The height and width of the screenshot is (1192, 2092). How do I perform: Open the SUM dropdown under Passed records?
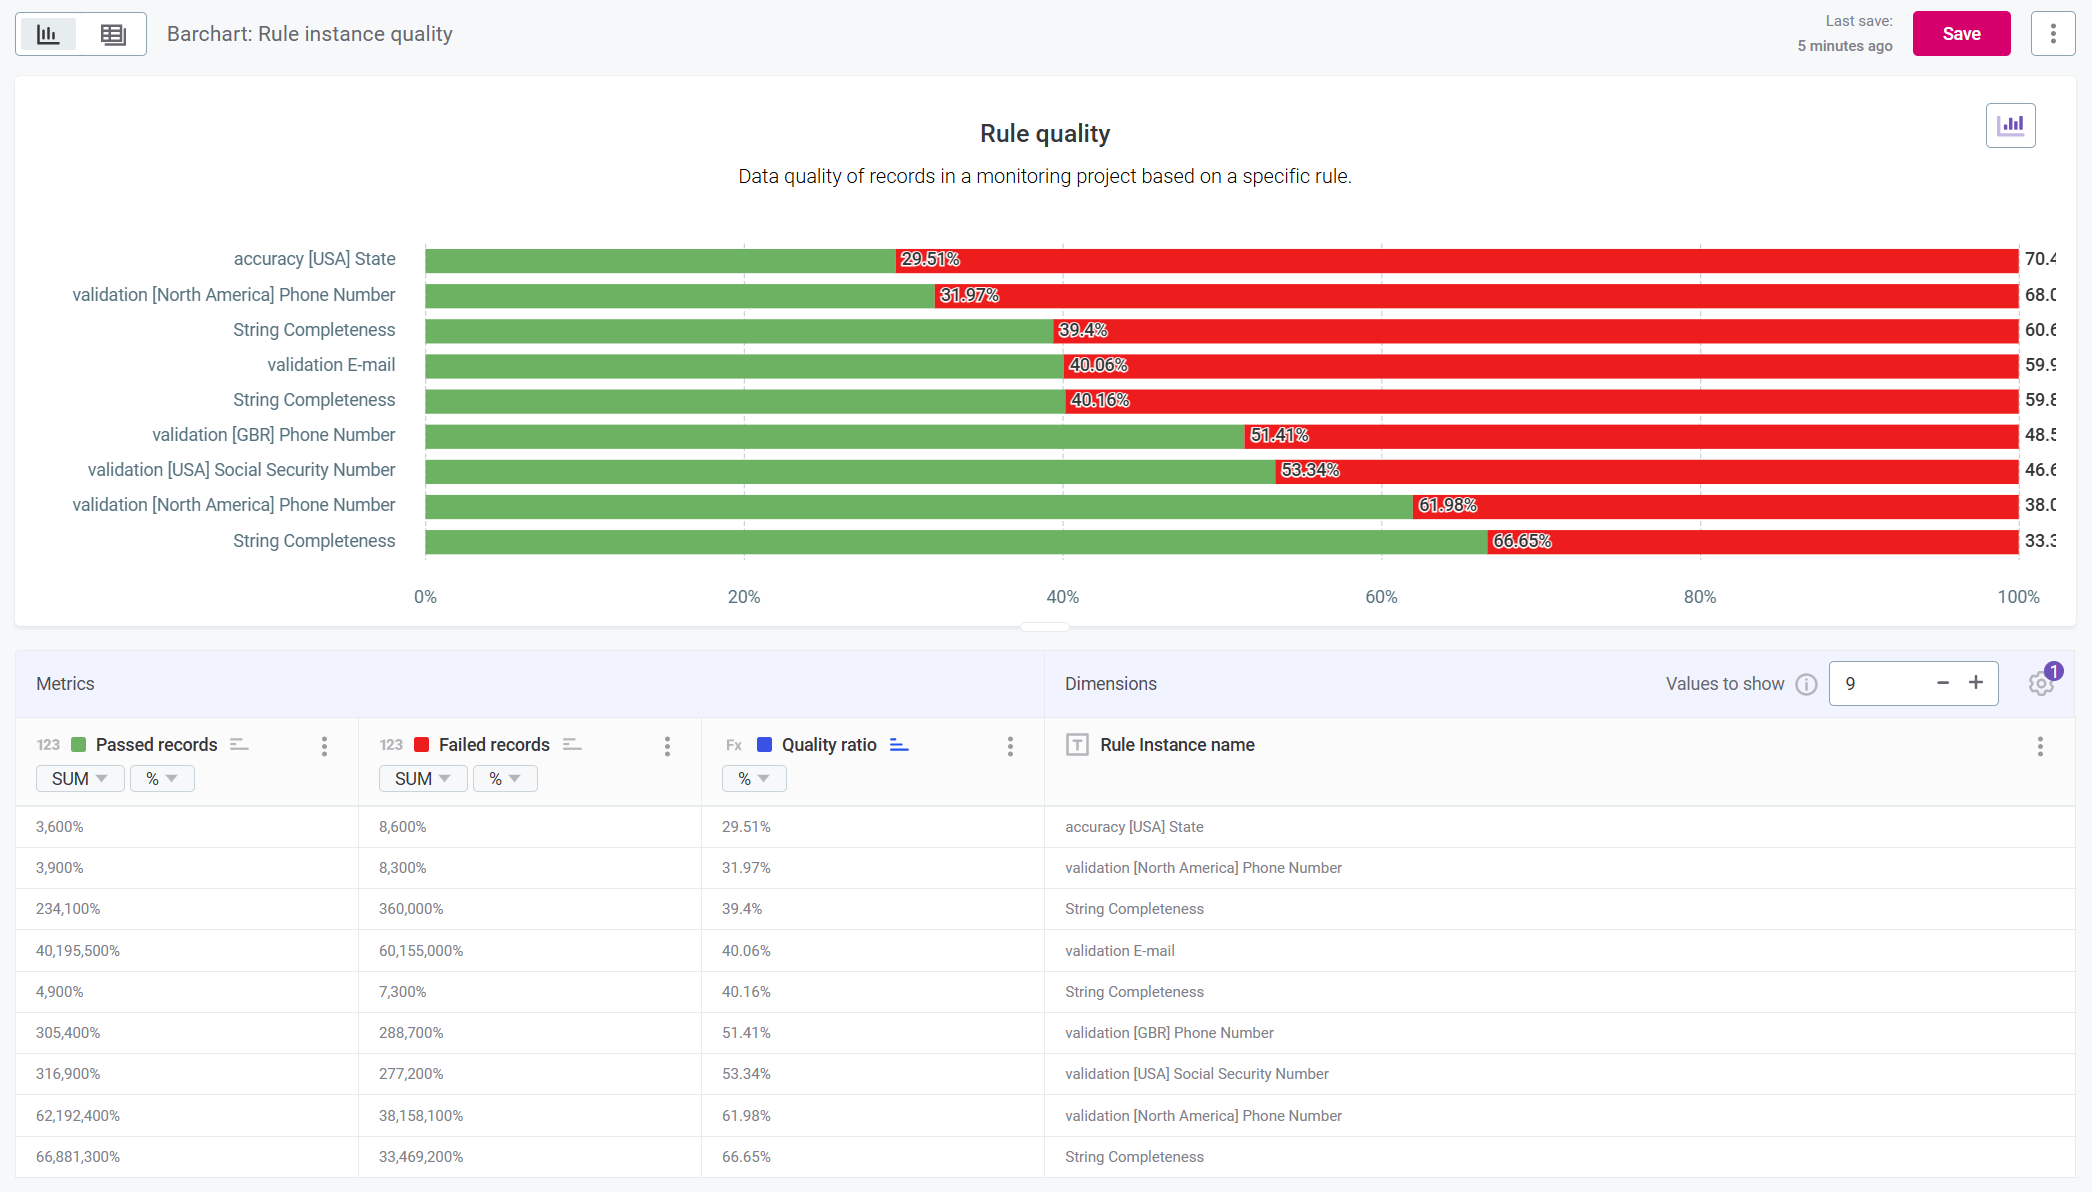coord(79,778)
